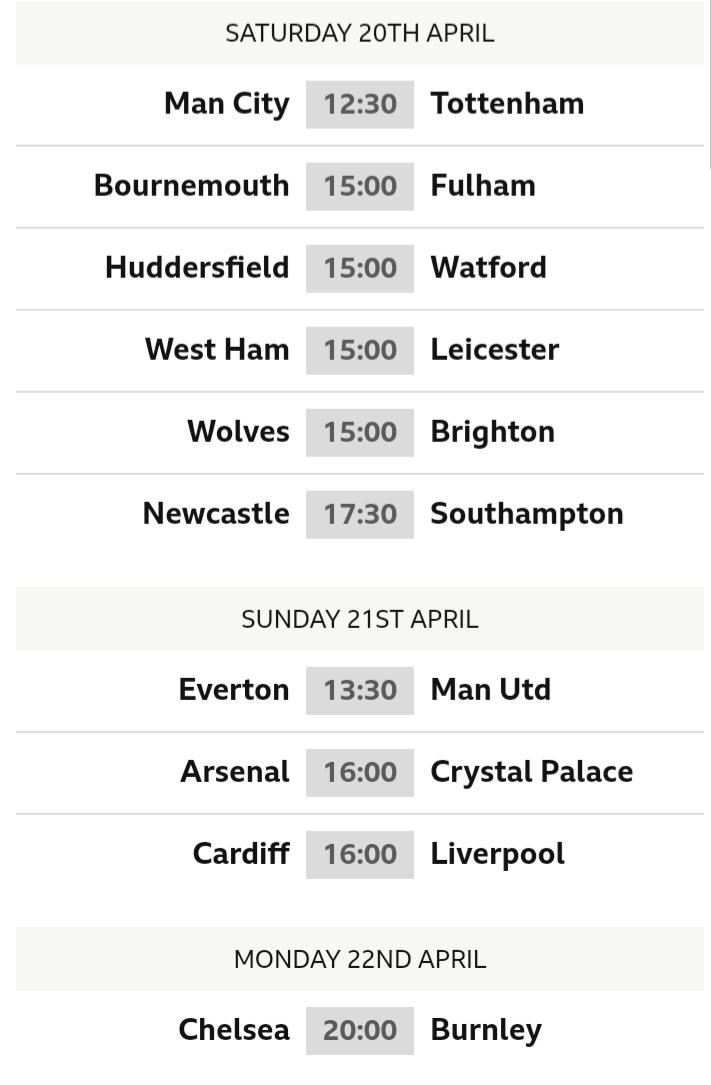Open the Everton team link
The width and height of the screenshot is (711, 1085).
[x=234, y=690]
